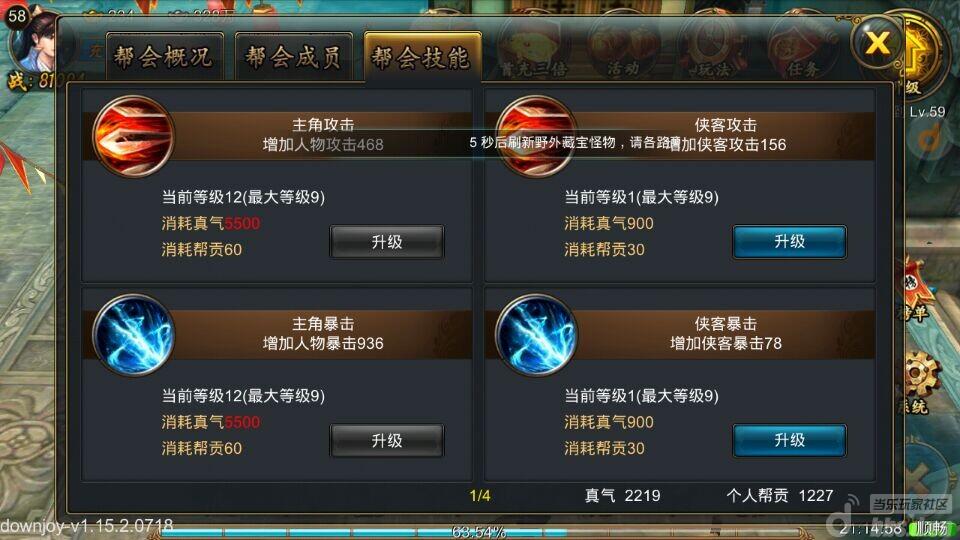Viewport: 960px width, 540px height.
Task: Switch to the 帮会成员 tab
Action: click(293, 57)
